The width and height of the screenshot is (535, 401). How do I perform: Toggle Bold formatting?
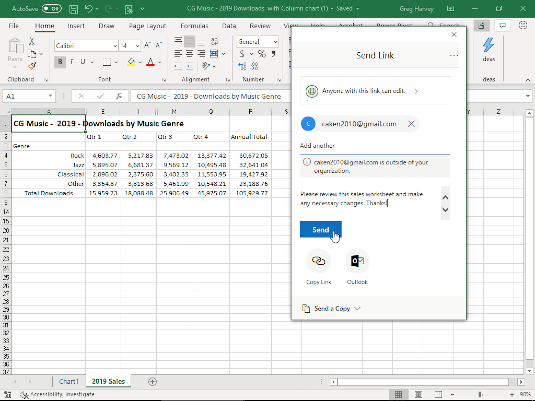60,62
